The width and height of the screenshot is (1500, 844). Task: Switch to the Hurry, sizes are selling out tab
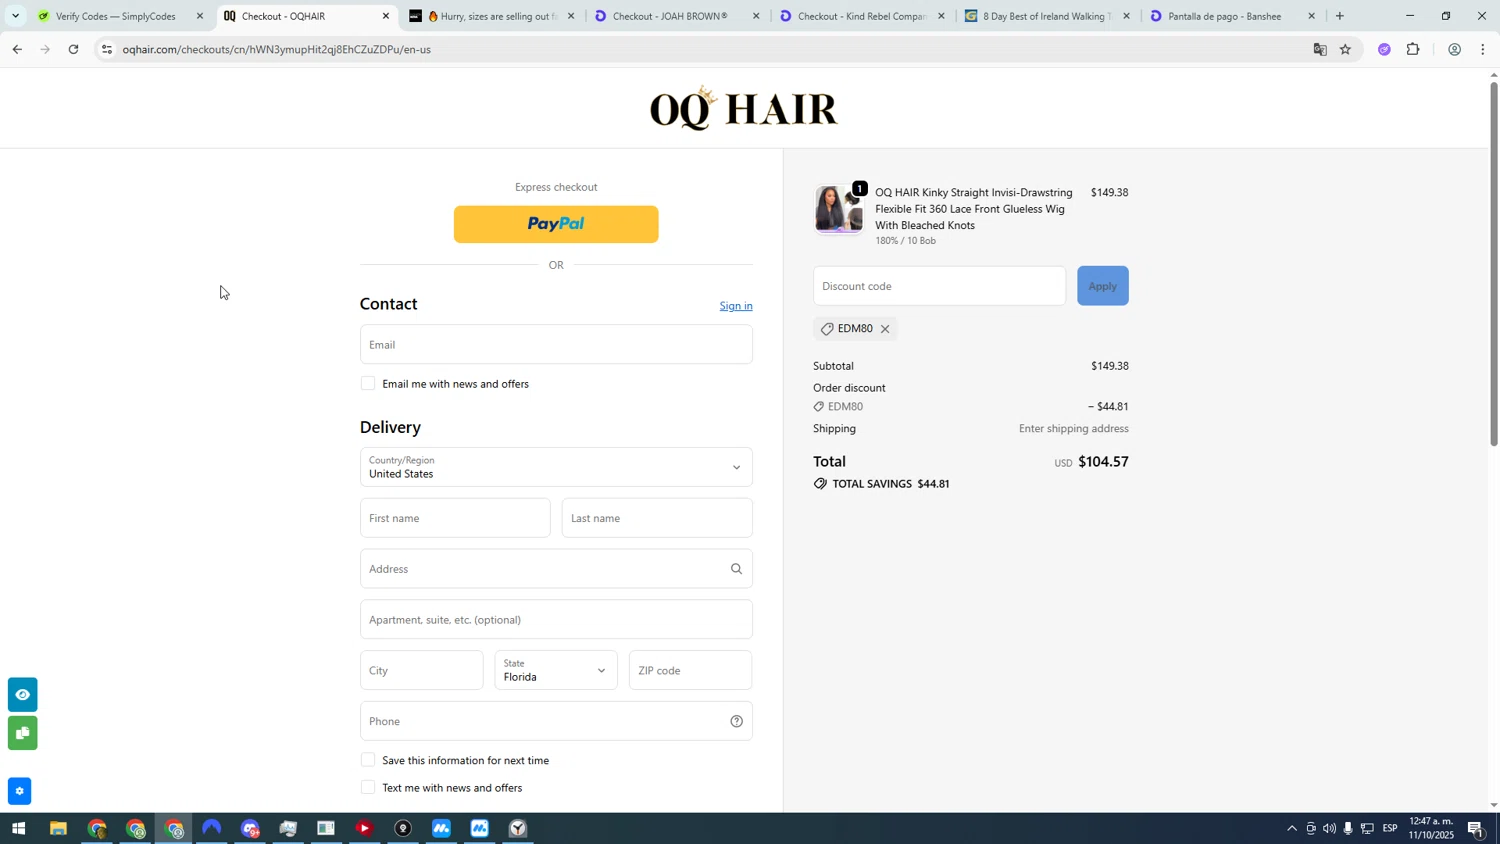click(490, 16)
